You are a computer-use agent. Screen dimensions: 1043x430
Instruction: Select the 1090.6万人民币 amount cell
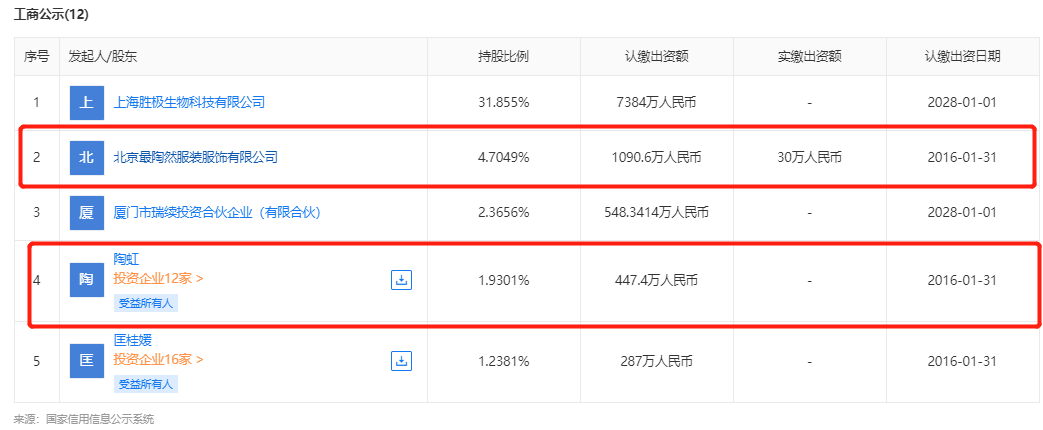tap(657, 158)
